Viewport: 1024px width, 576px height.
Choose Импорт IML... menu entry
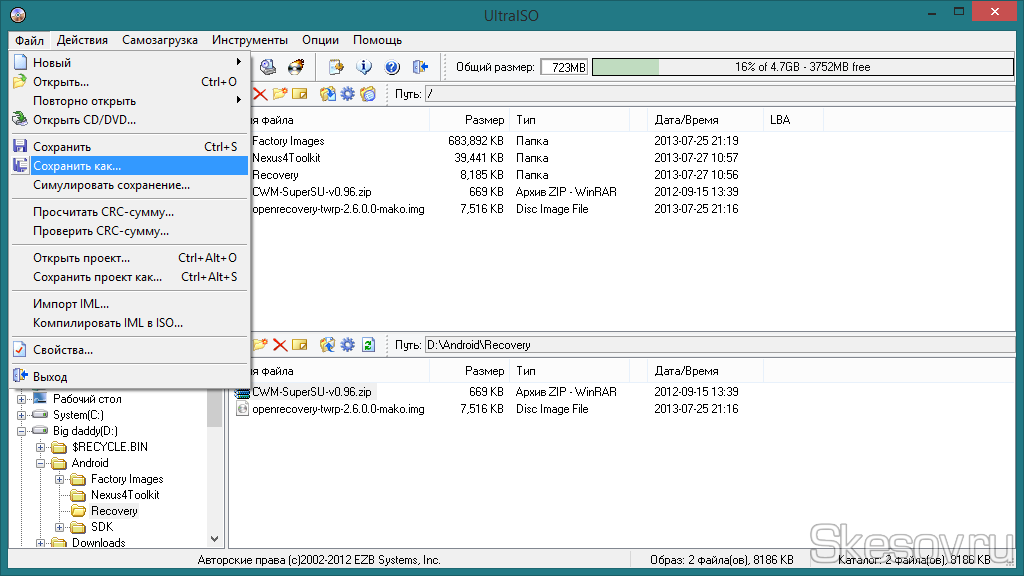tap(129, 304)
